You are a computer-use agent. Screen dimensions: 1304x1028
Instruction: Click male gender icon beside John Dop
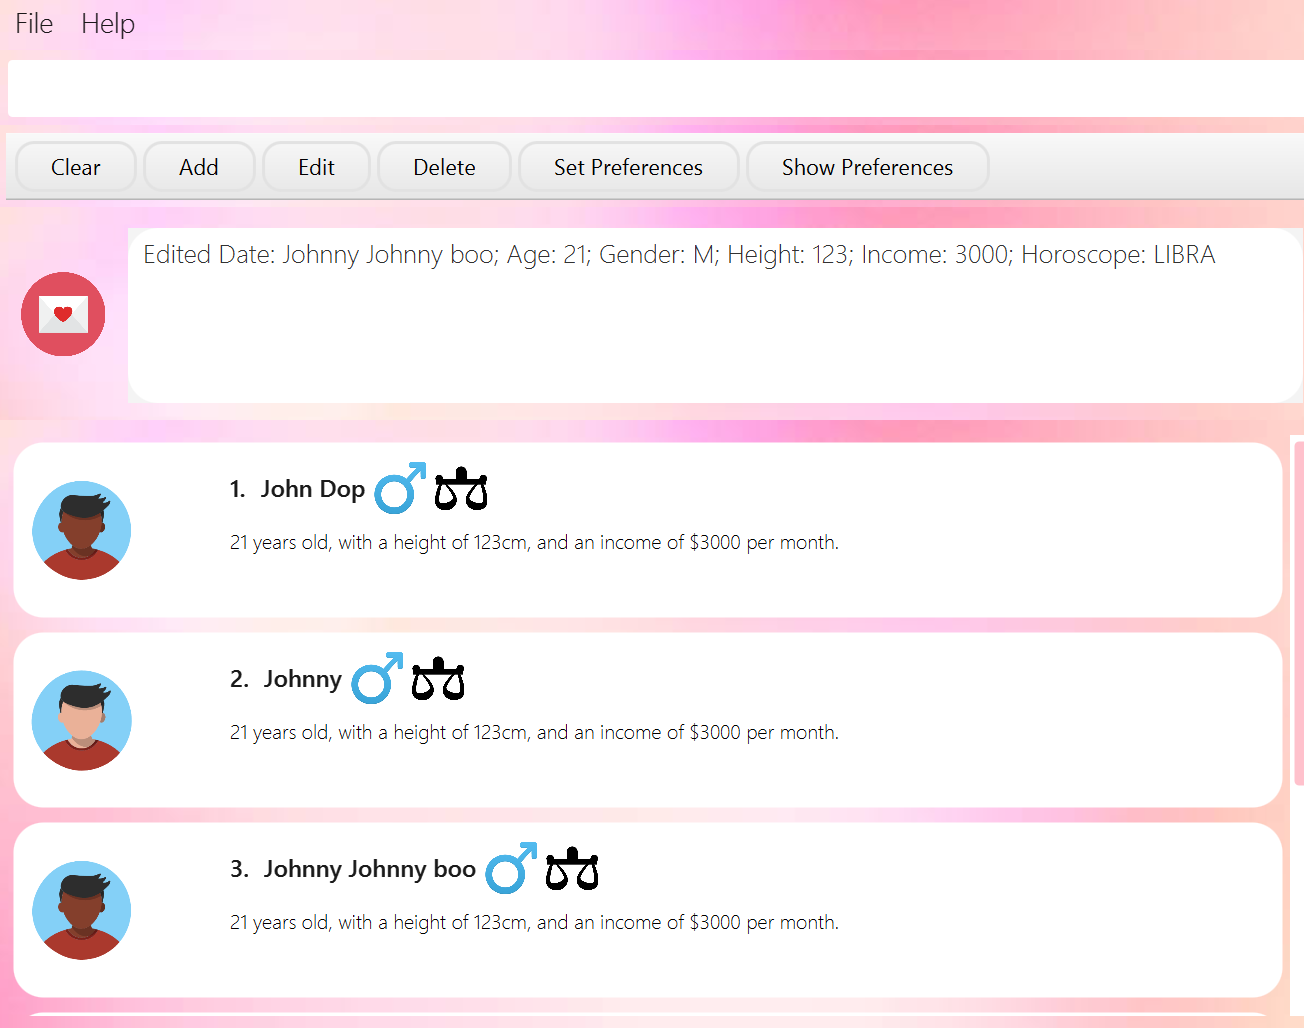400,488
